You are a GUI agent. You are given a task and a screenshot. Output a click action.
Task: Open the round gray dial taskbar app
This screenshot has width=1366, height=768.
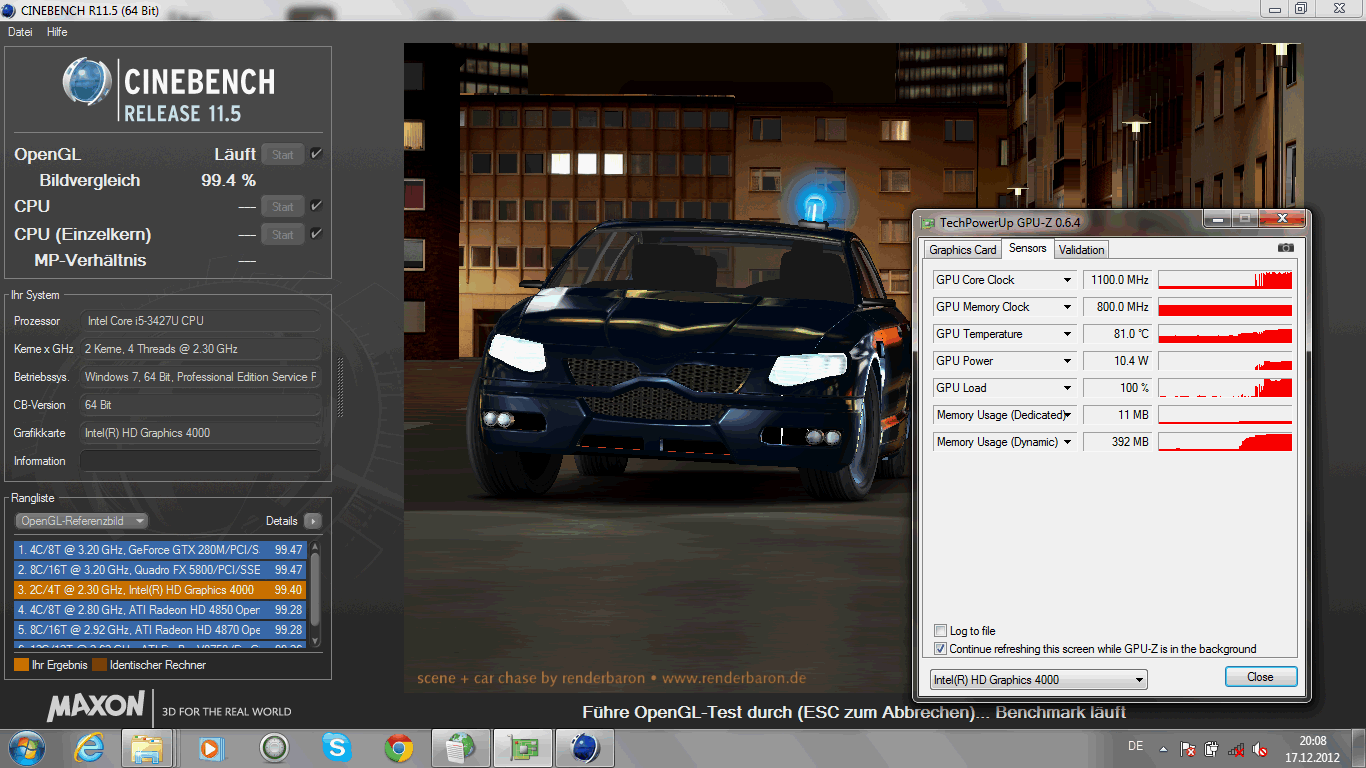pos(274,747)
